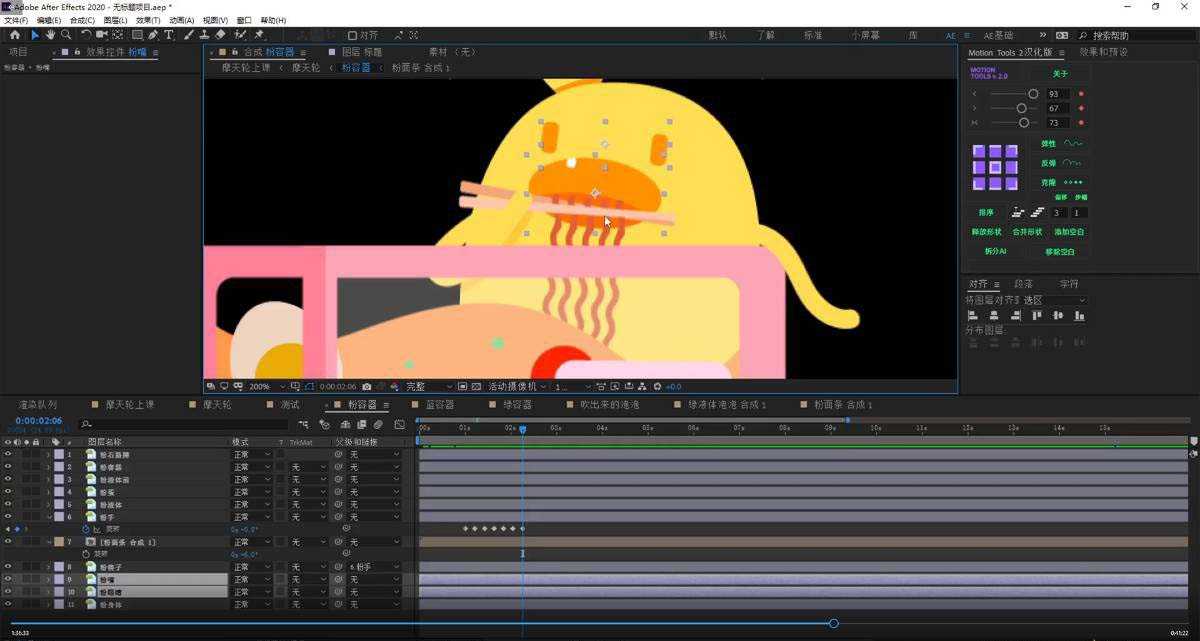
Task: Enable the 对齐 snapping checkbox in toolbar
Action: 352,35
